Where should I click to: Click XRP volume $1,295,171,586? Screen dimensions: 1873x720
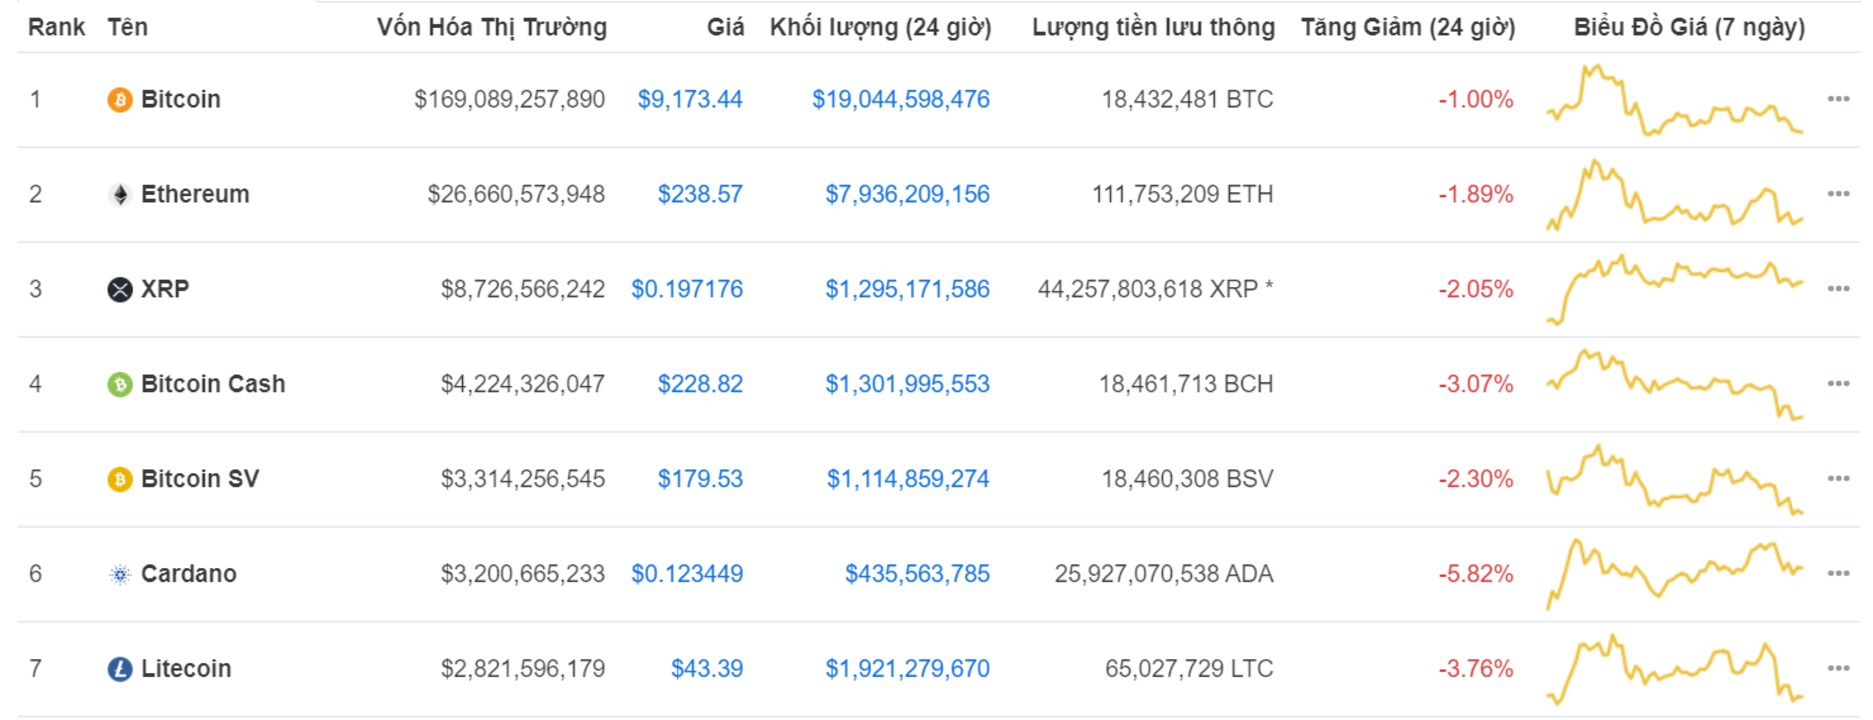coord(907,290)
